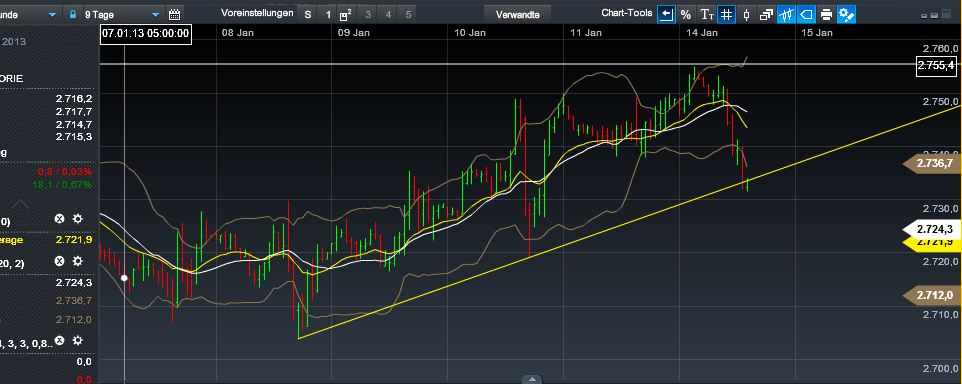This screenshot has width=962, height=384.
Task: Click the price tag label icon
Action: pyautogui.click(x=806, y=15)
